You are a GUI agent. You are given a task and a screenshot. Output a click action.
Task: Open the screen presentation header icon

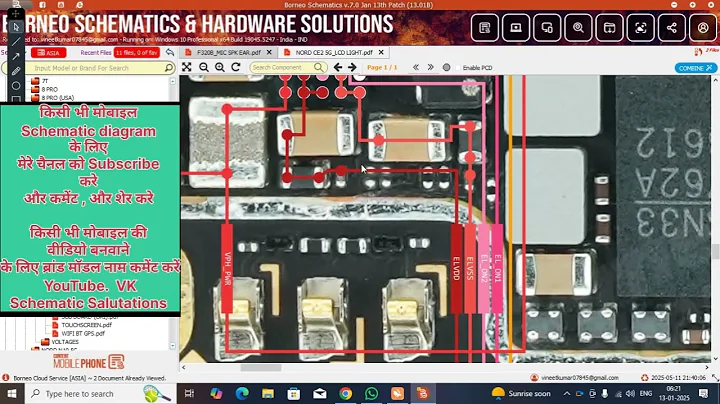pos(516,28)
